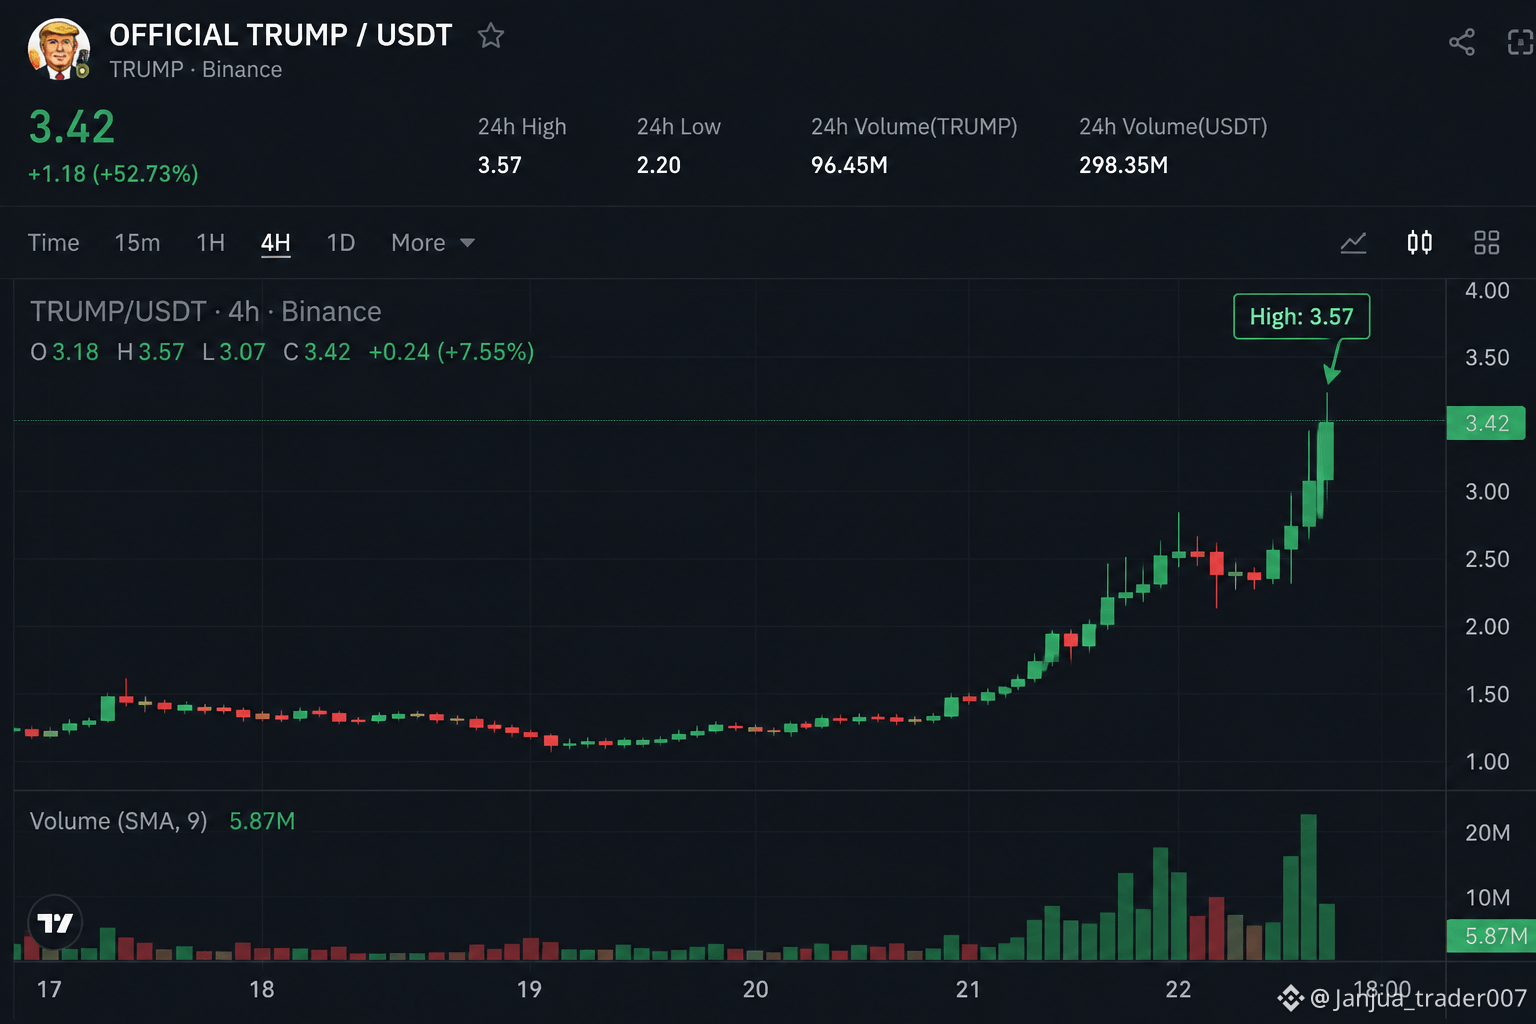Click the +0.24 (+7.55%) candle change
Viewport: 1536px width, 1024px height.
click(x=451, y=352)
